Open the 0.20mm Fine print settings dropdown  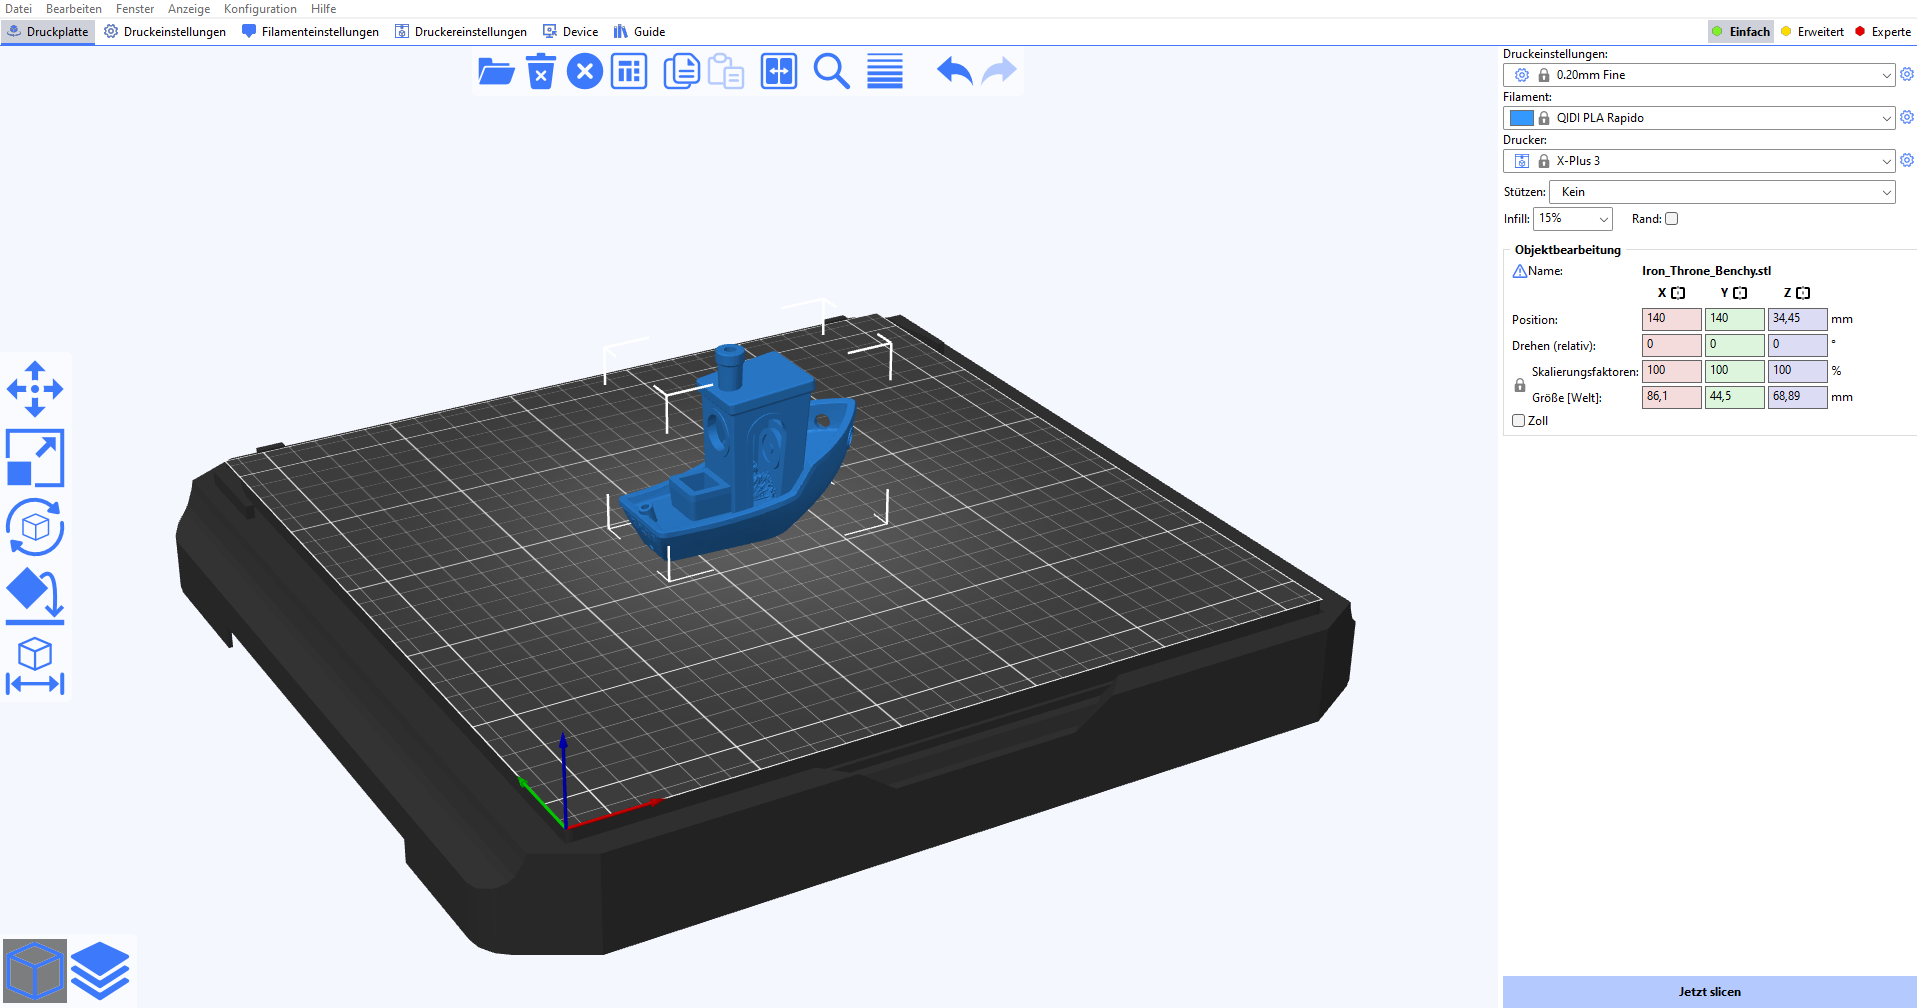pyautogui.click(x=1699, y=75)
